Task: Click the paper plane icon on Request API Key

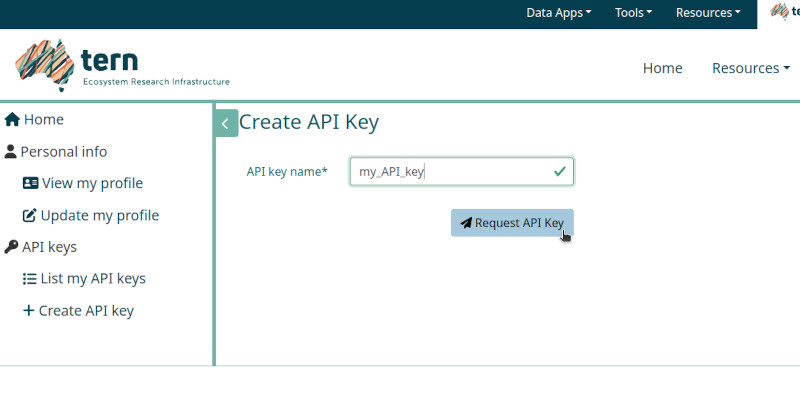Action: click(466, 223)
